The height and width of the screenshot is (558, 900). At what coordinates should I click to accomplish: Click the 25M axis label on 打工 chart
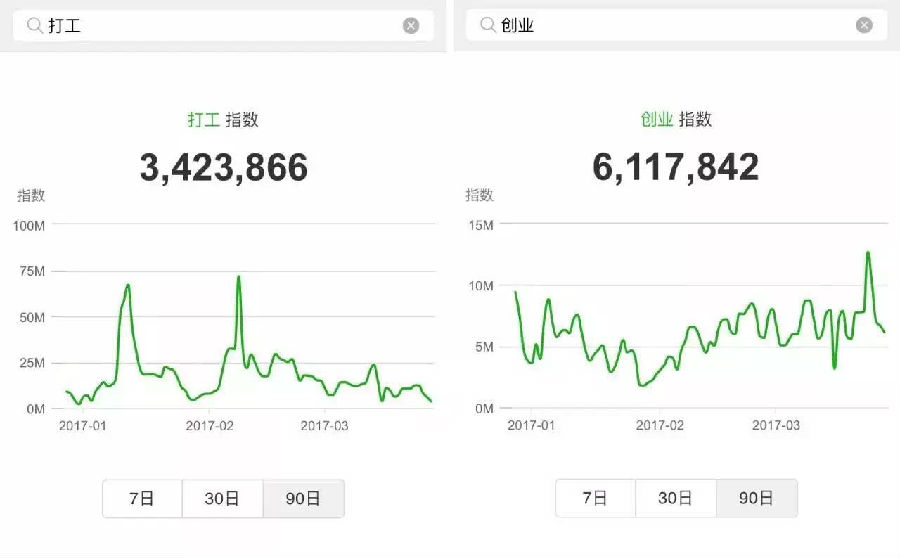pyautogui.click(x=32, y=363)
